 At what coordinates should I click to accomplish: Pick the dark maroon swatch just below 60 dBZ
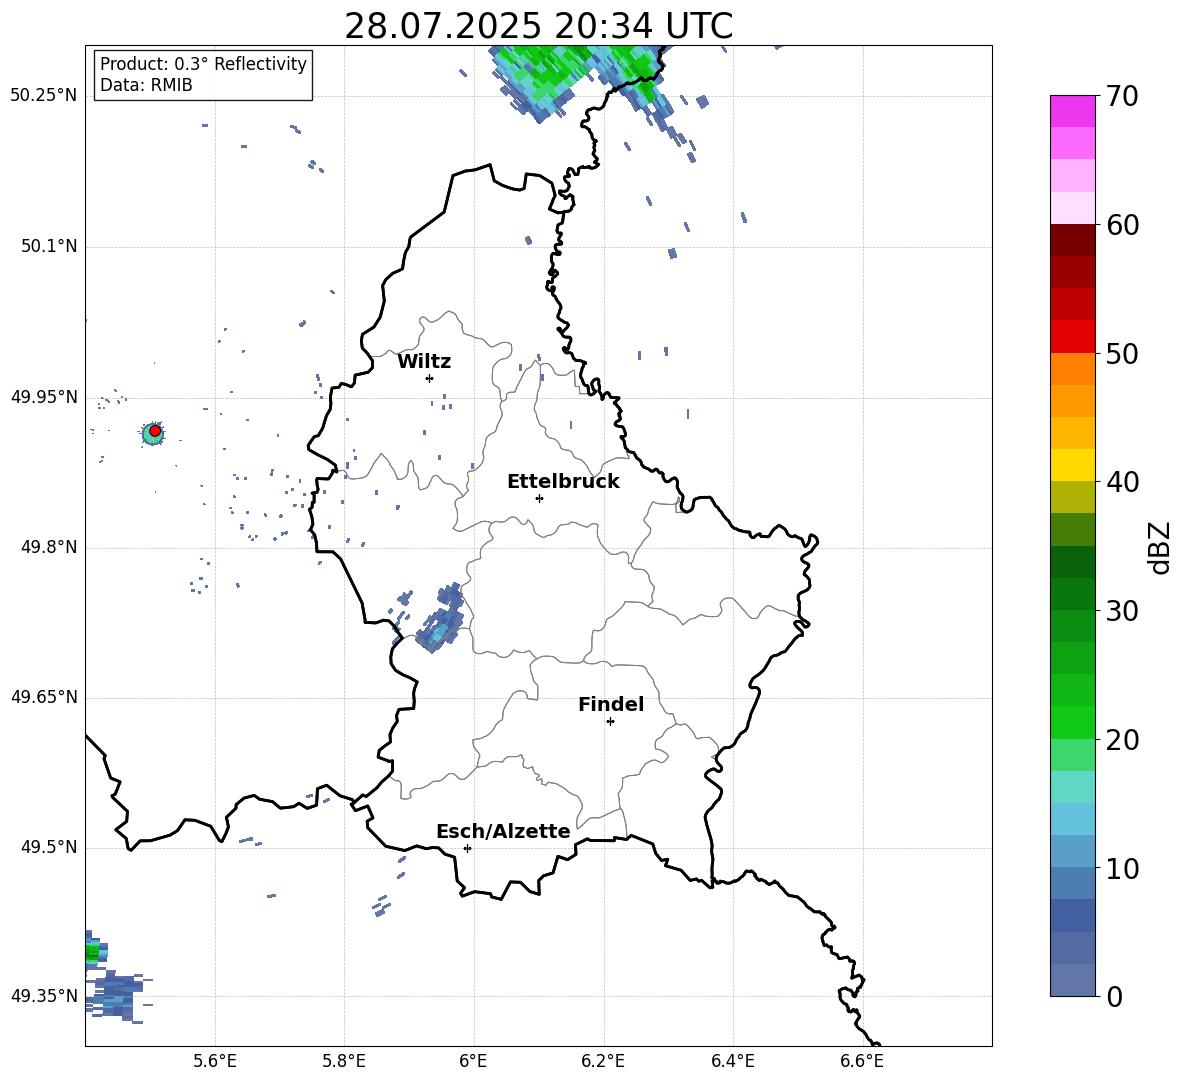coord(1072,240)
